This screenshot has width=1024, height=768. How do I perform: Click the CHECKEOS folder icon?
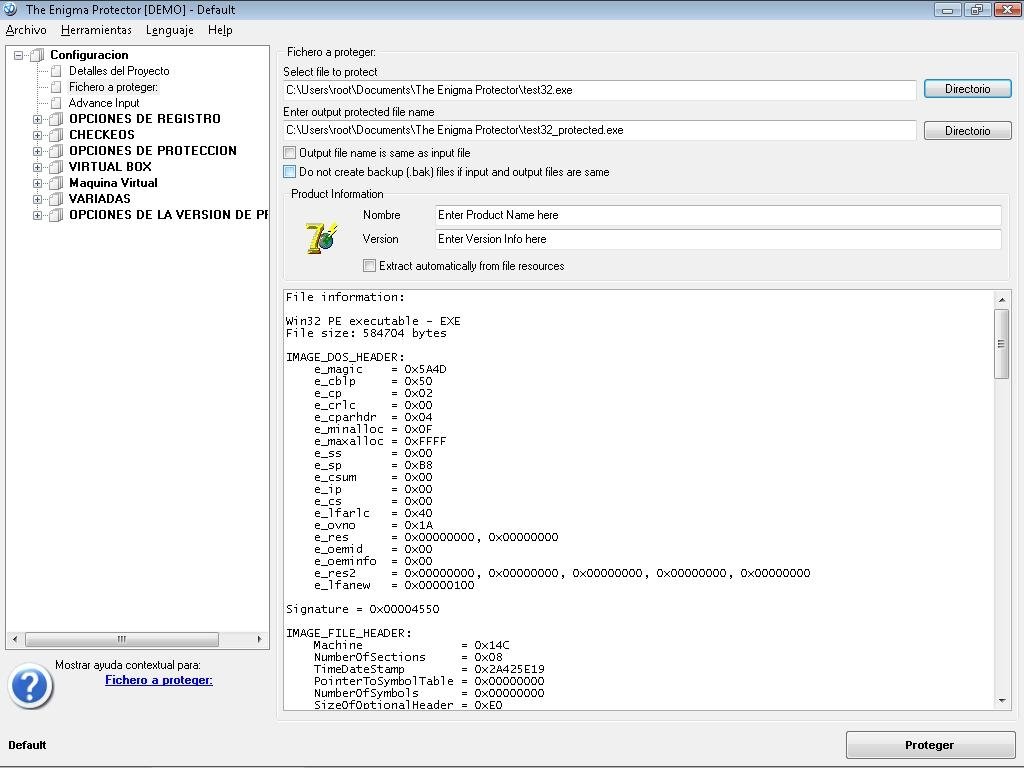coord(56,135)
